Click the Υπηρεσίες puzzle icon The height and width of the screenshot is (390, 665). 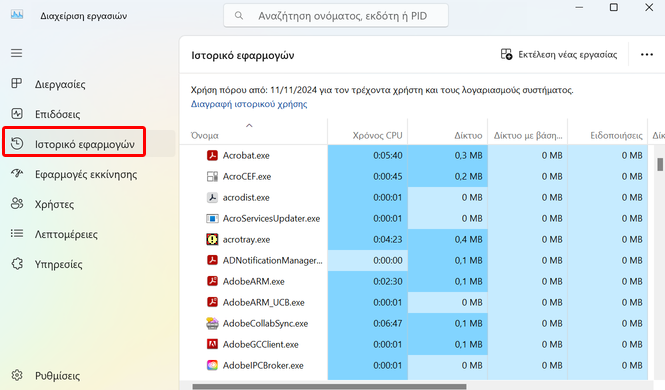tap(17, 264)
